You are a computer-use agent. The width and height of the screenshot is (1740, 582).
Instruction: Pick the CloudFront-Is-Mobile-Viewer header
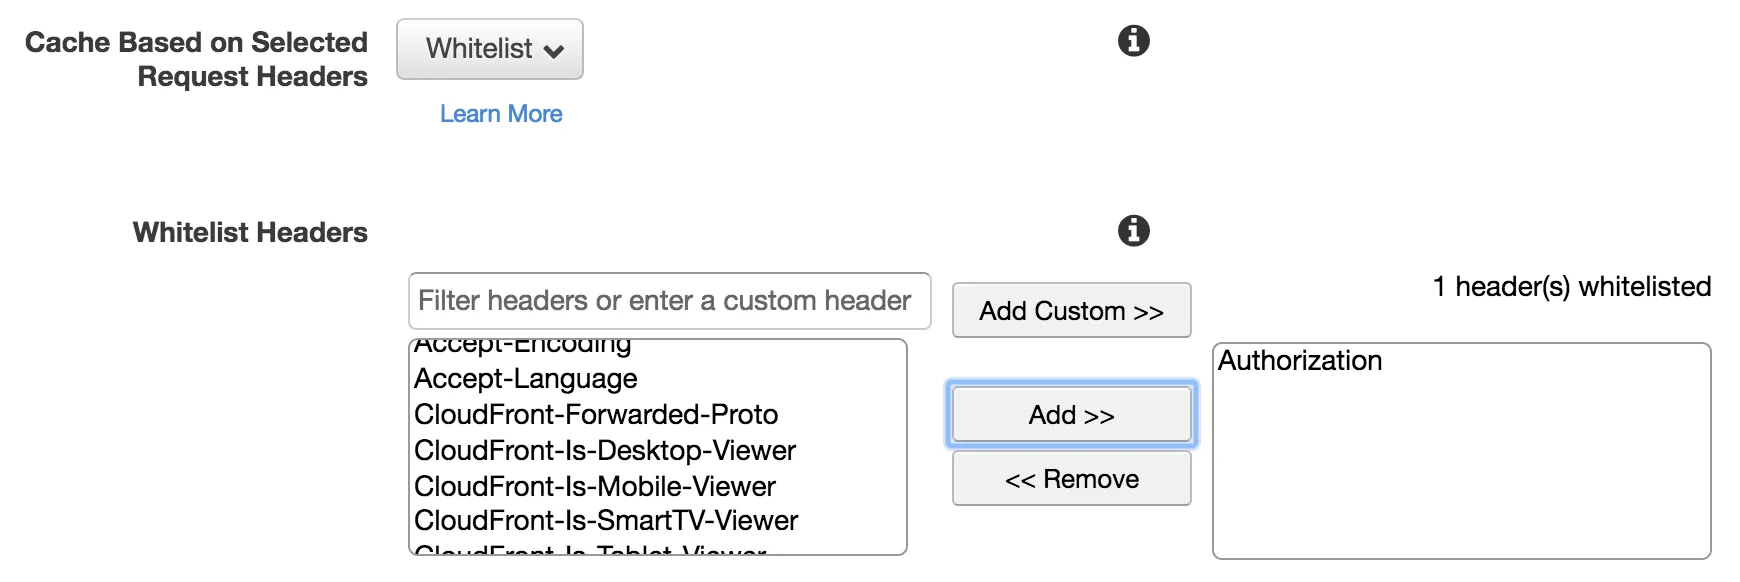[595, 487]
